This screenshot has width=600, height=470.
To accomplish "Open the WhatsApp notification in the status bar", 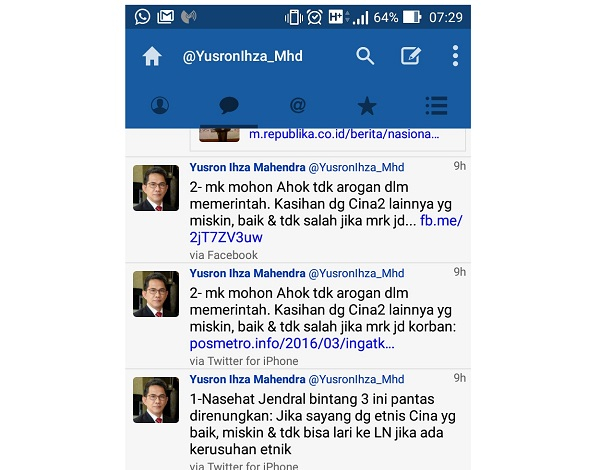I will pos(142,17).
